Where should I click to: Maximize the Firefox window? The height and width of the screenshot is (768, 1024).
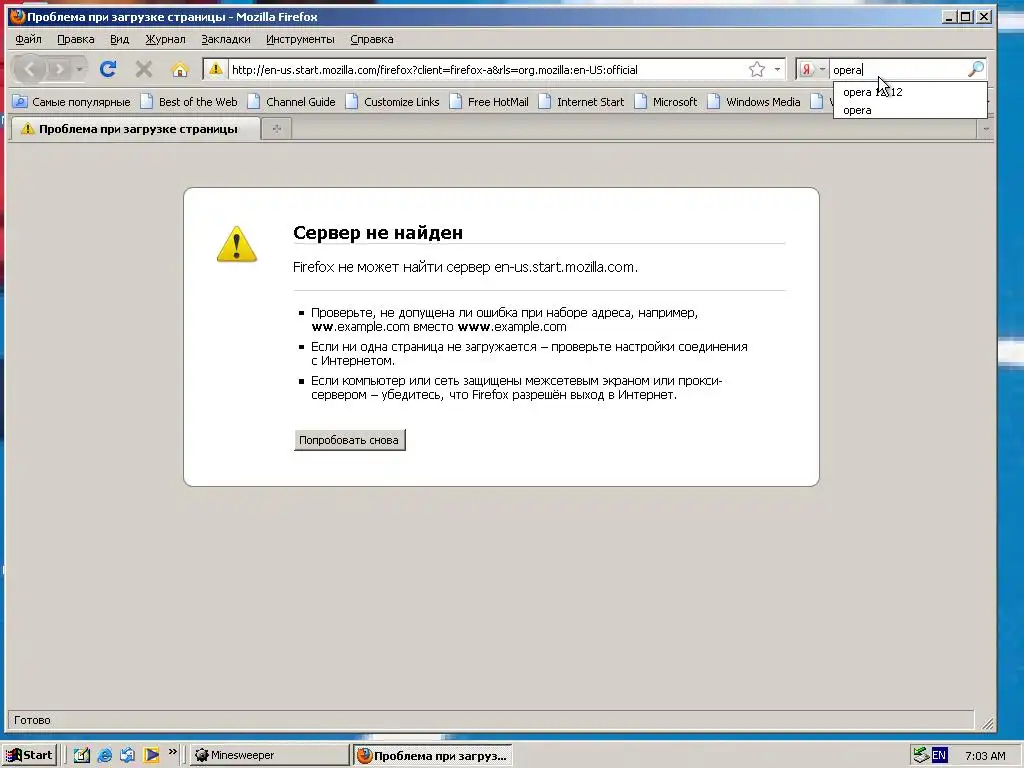click(966, 16)
